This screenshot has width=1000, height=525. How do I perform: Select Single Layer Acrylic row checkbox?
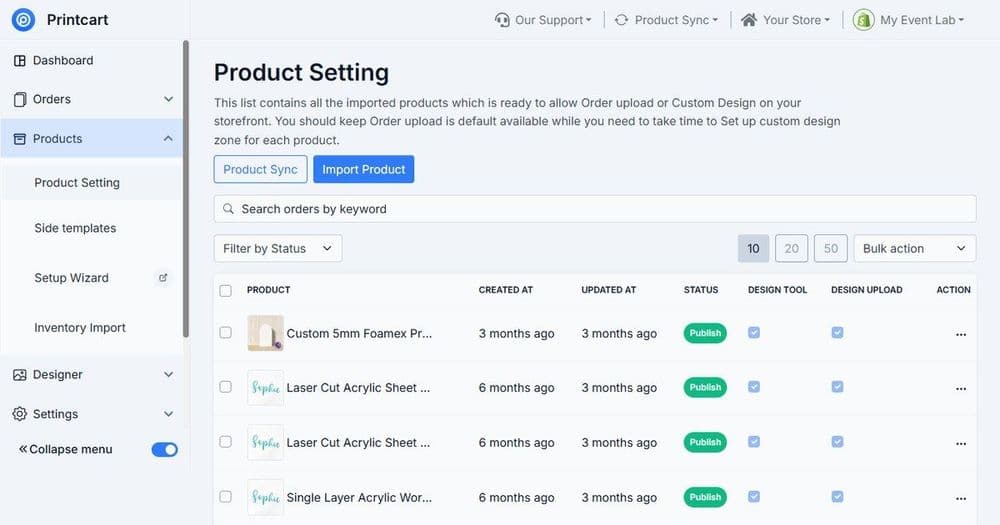click(225, 496)
